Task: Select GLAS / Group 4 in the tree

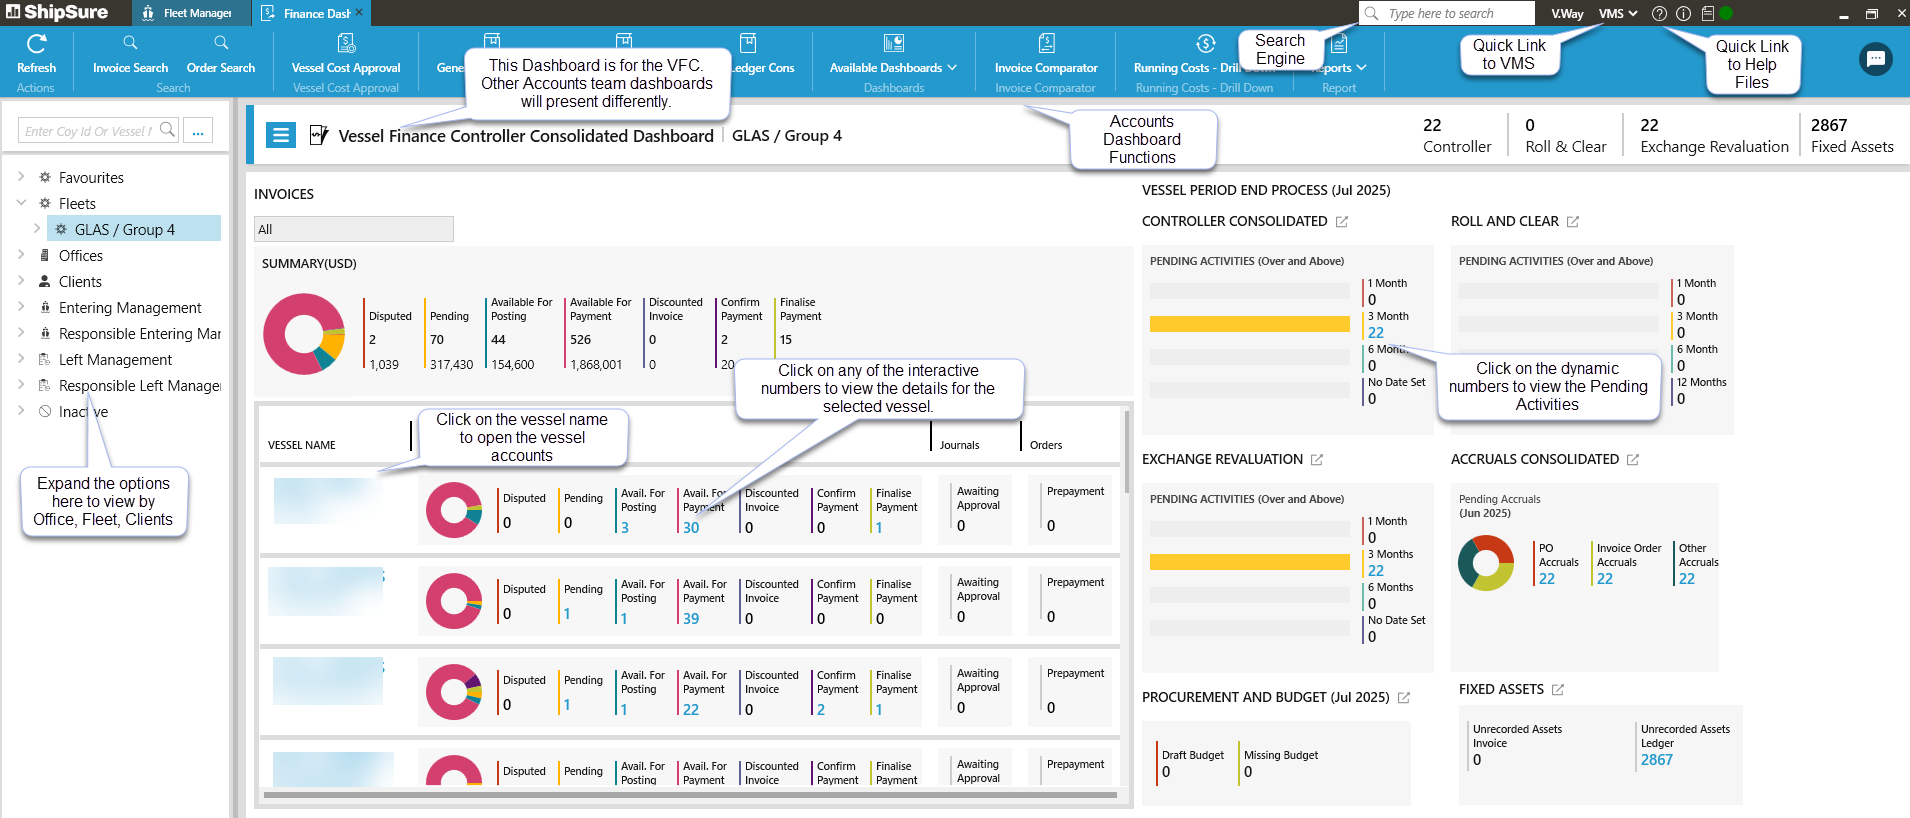Action: (124, 229)
